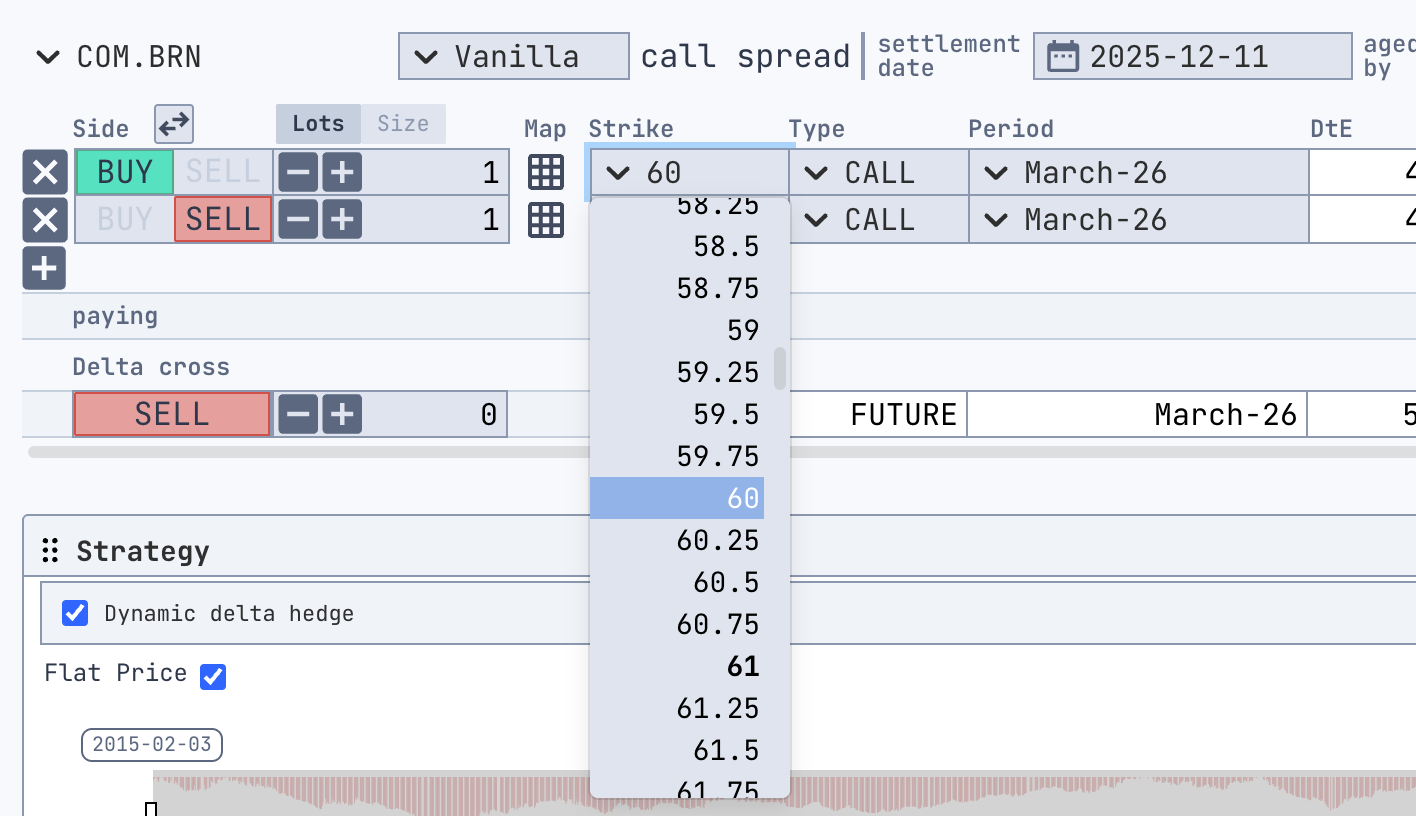
Task: Decrease lots on Delta cross row
Action: pyautogui.click(x=298, y=414)
